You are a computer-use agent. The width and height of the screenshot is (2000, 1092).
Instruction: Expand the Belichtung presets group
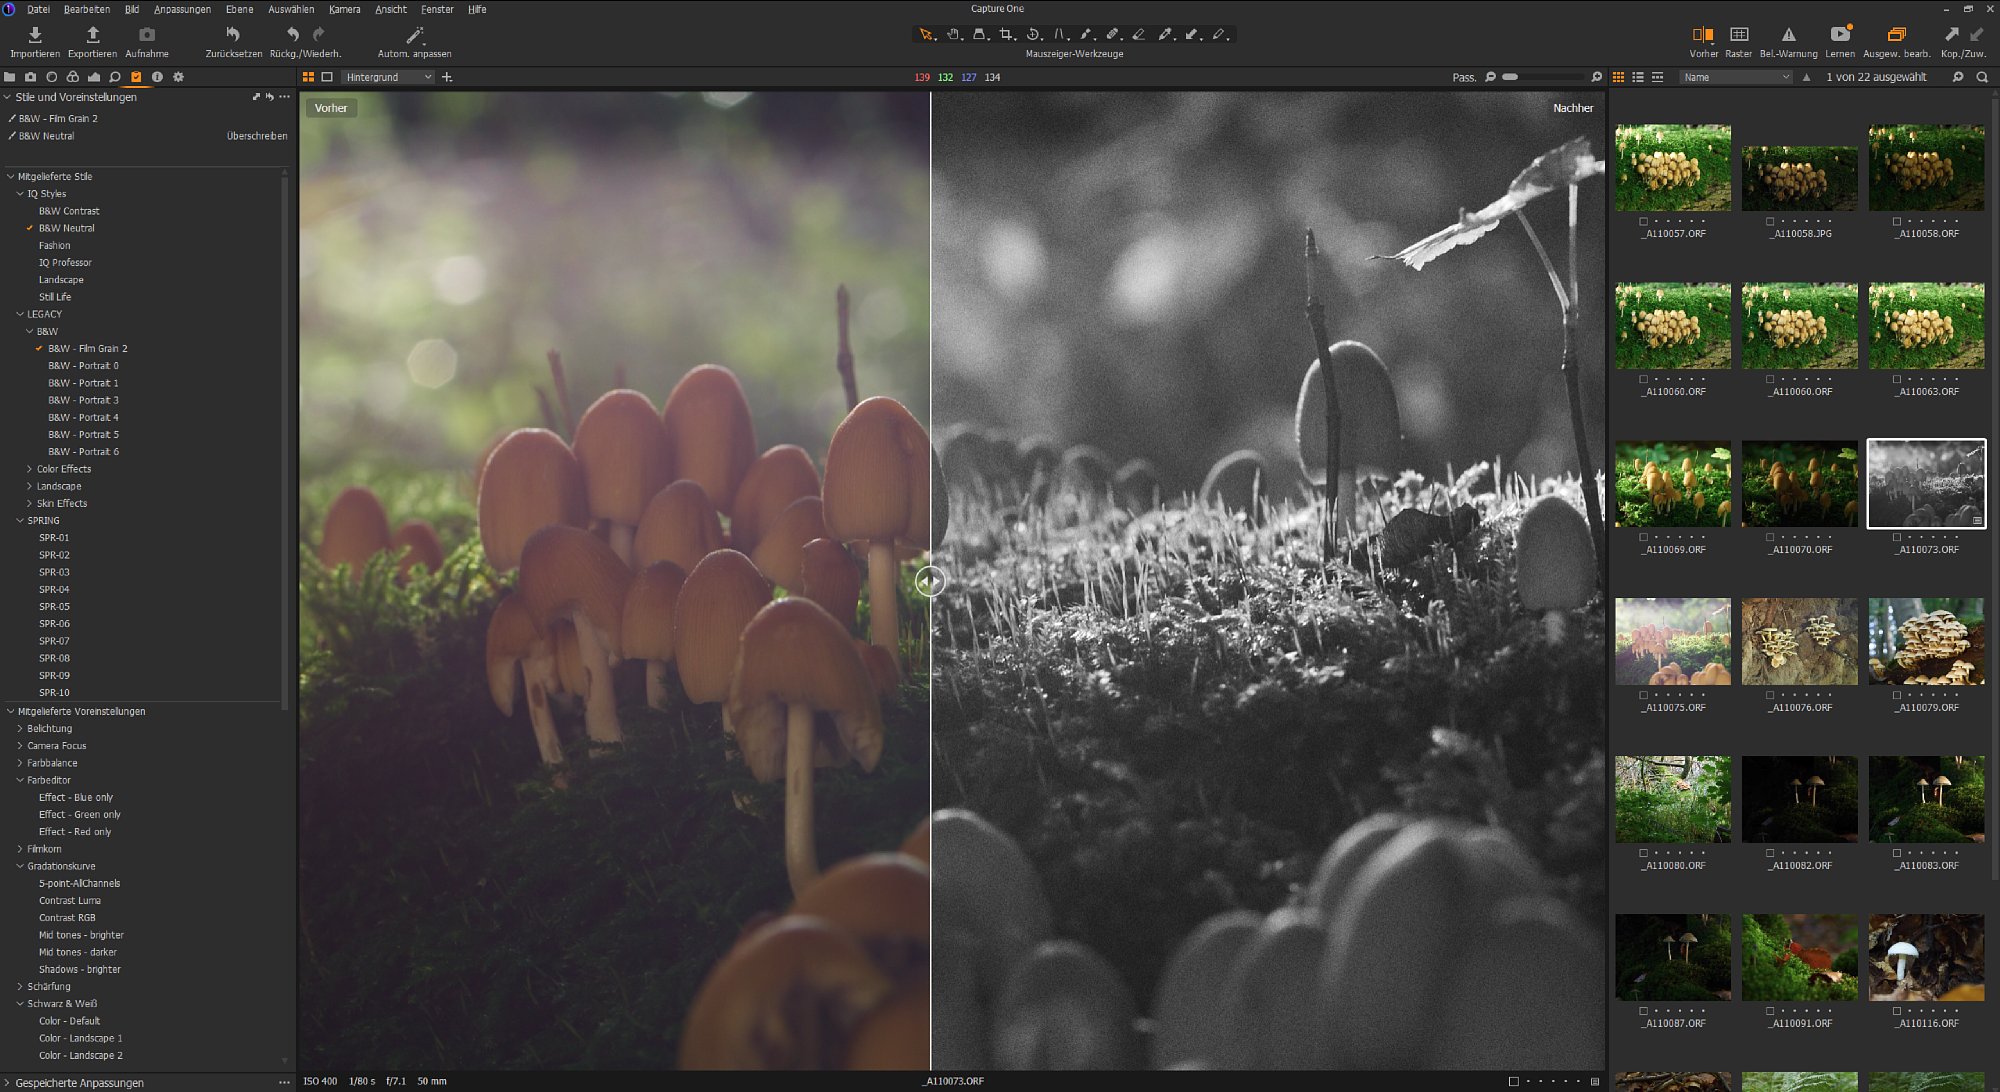(x=20, y=729)
